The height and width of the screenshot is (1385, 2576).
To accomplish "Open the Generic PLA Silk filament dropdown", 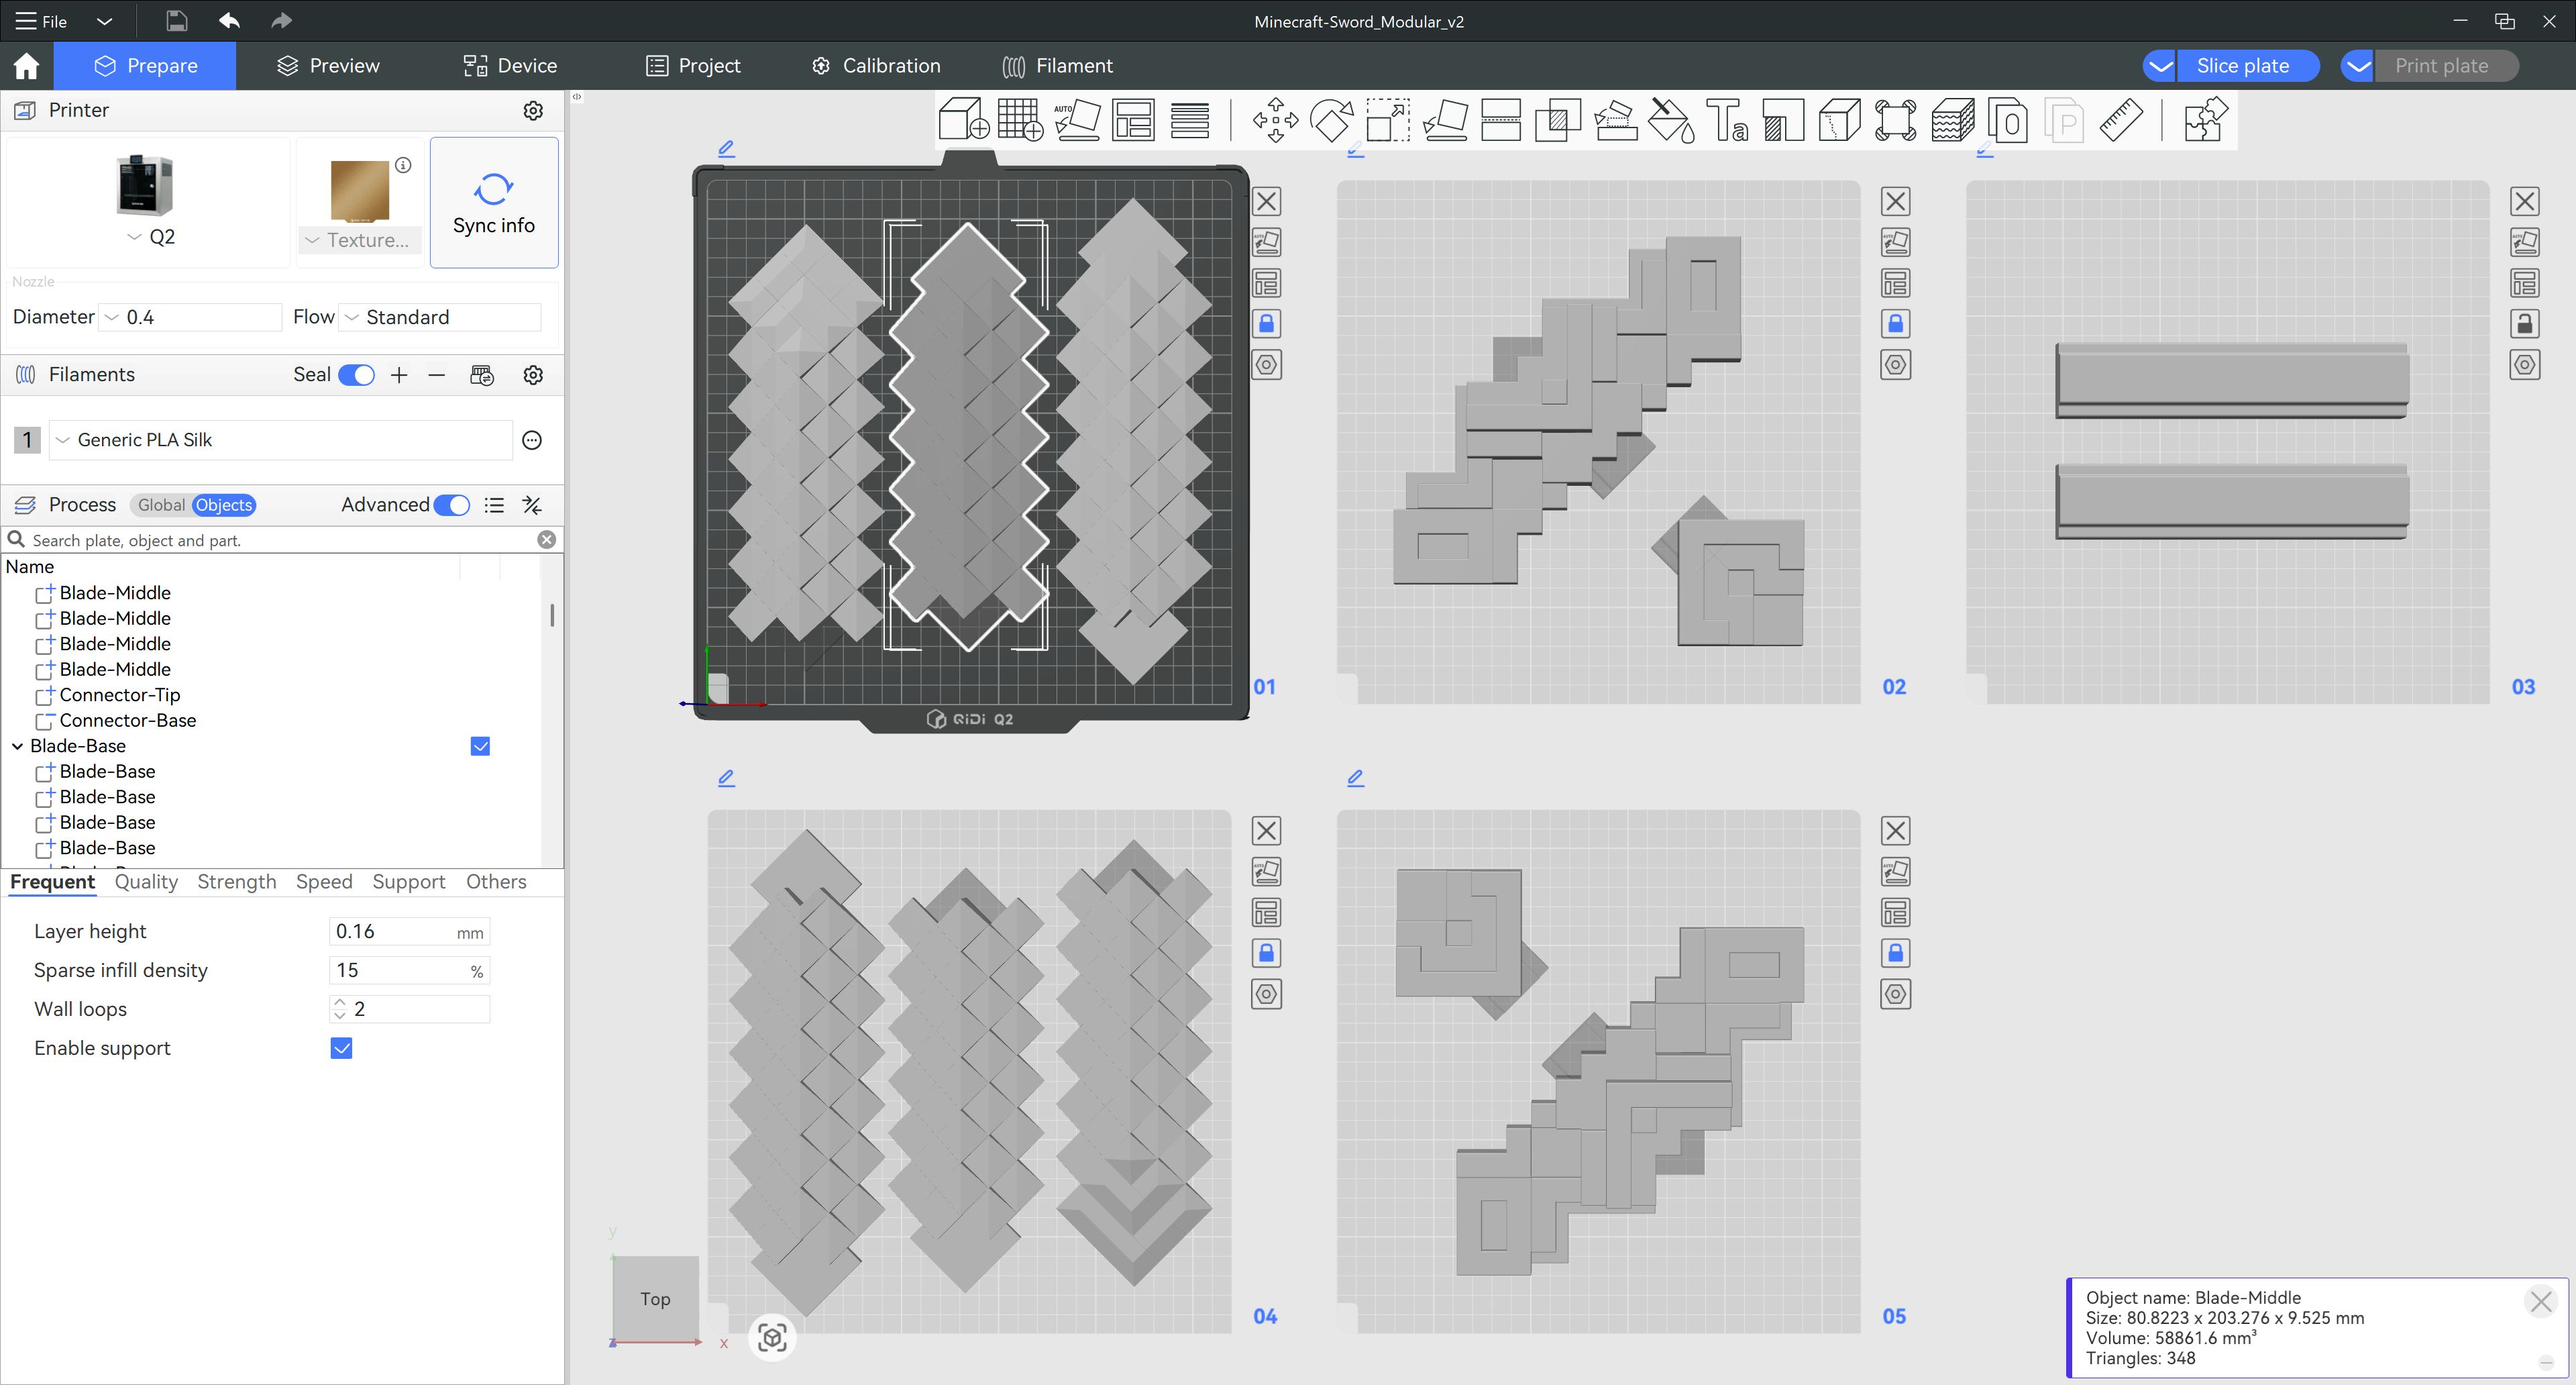I will 280,440.
